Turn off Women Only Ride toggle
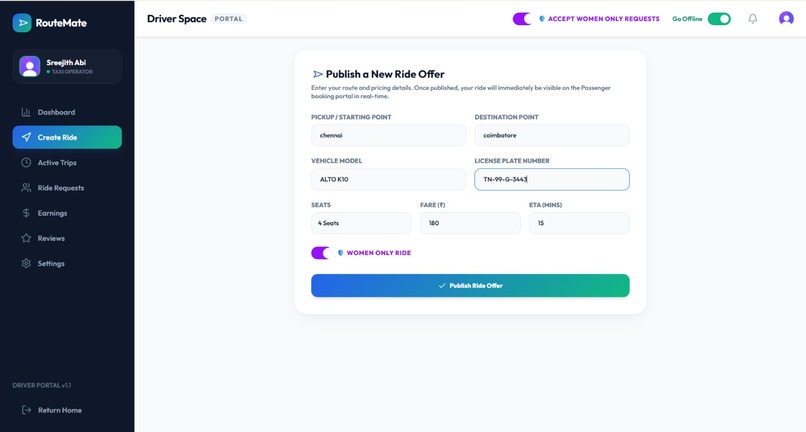This screenshot has width=806, height=432. (x=321, y=253)
